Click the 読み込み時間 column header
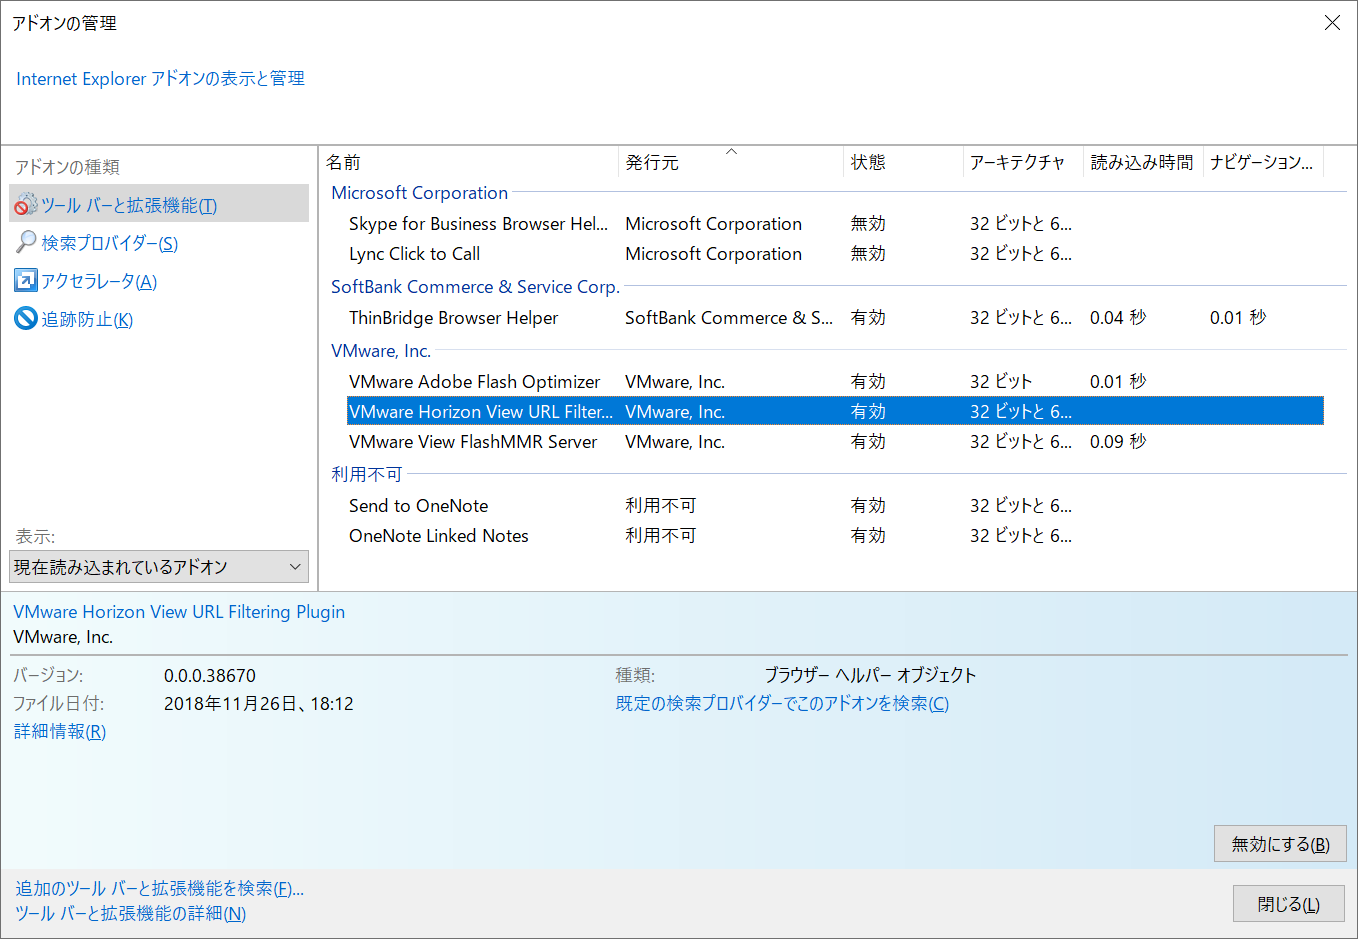This screenshot has height=939, width=1358. pyautogui.click(x=1143, y=162)
